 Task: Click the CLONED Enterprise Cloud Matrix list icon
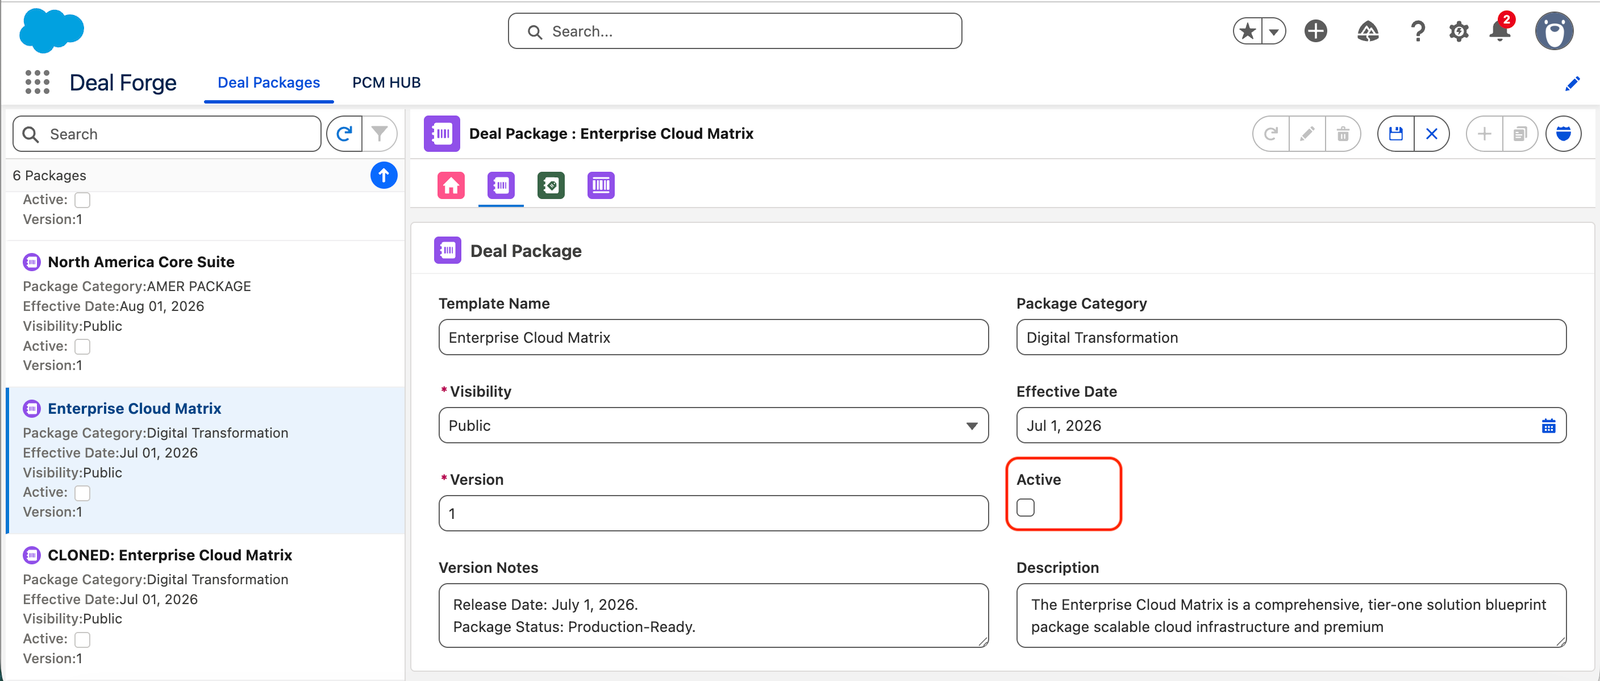tap(32, 555)
